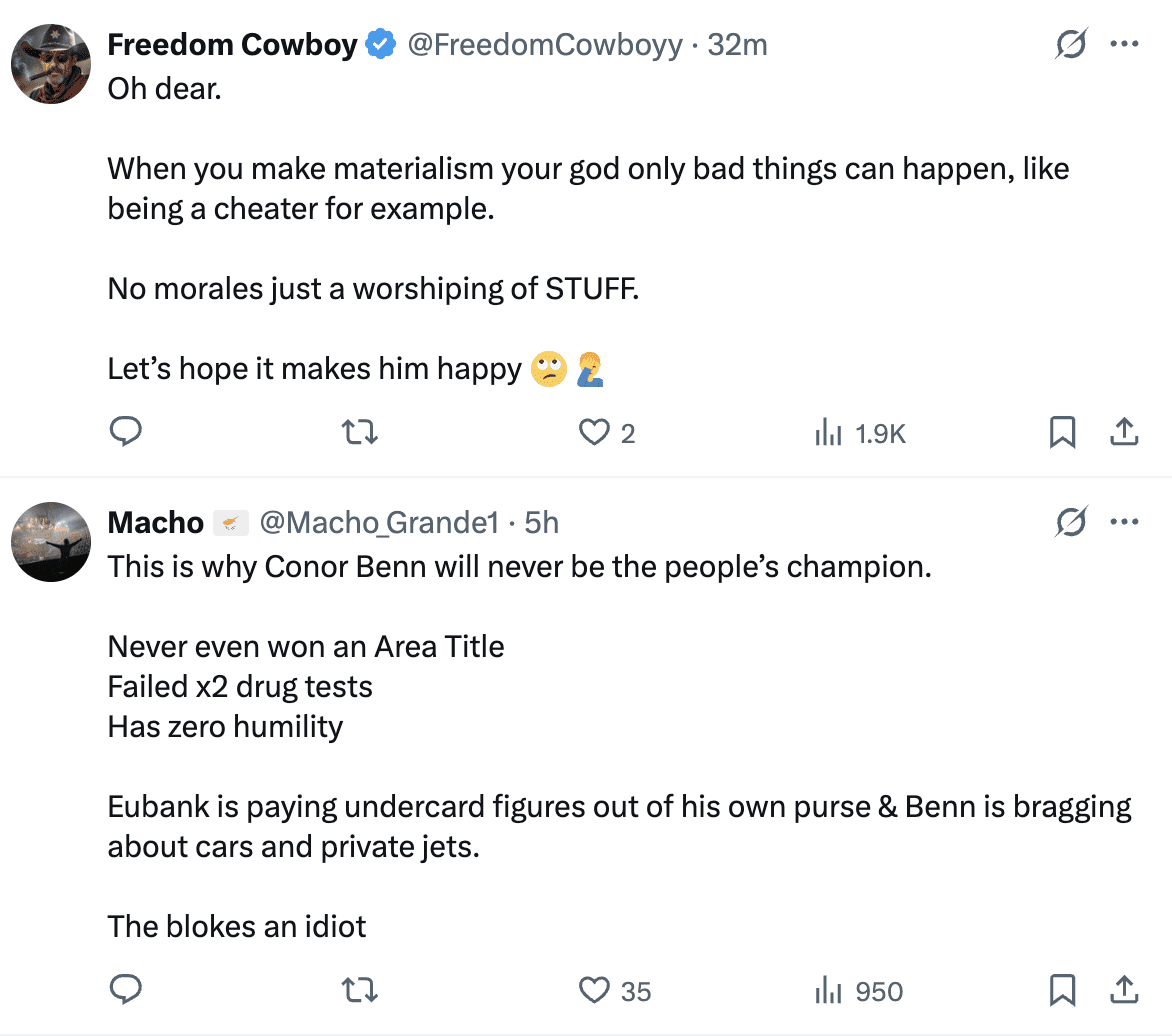Click the 32m timestamp on Freedom Cowboy's tweet
This screenshot has width=1172, height=1036.
(739, 44)
